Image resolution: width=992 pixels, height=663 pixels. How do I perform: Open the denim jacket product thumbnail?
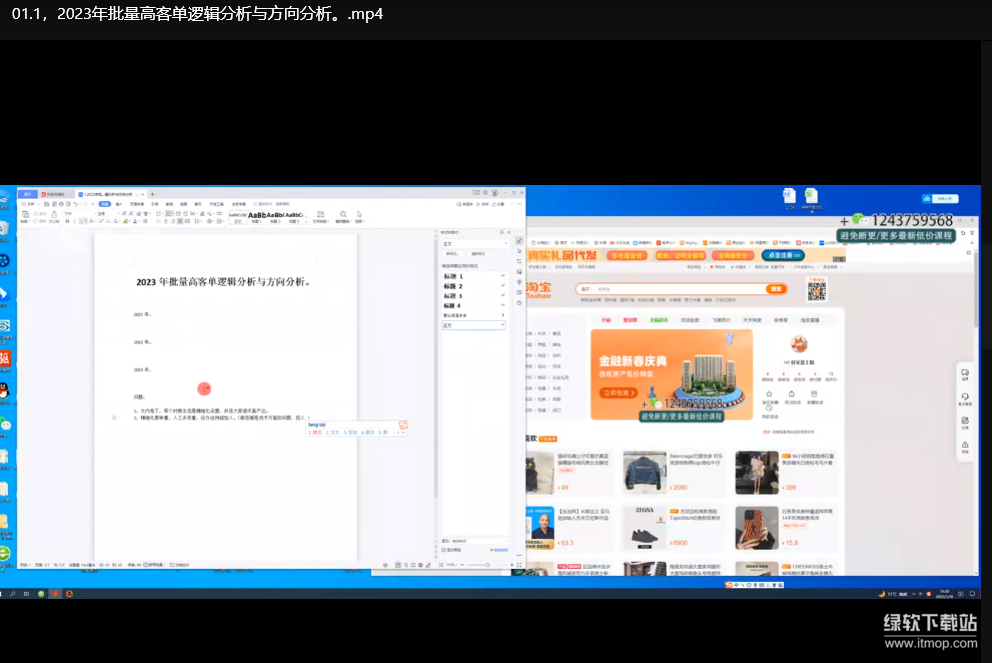click(x=644, y=472)
